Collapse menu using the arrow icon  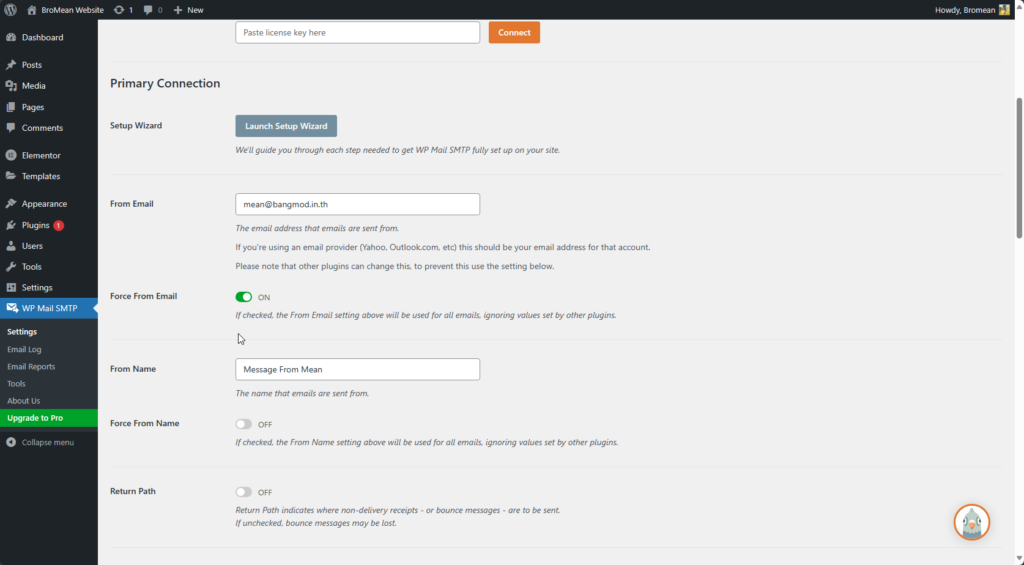tap(11, 442)
